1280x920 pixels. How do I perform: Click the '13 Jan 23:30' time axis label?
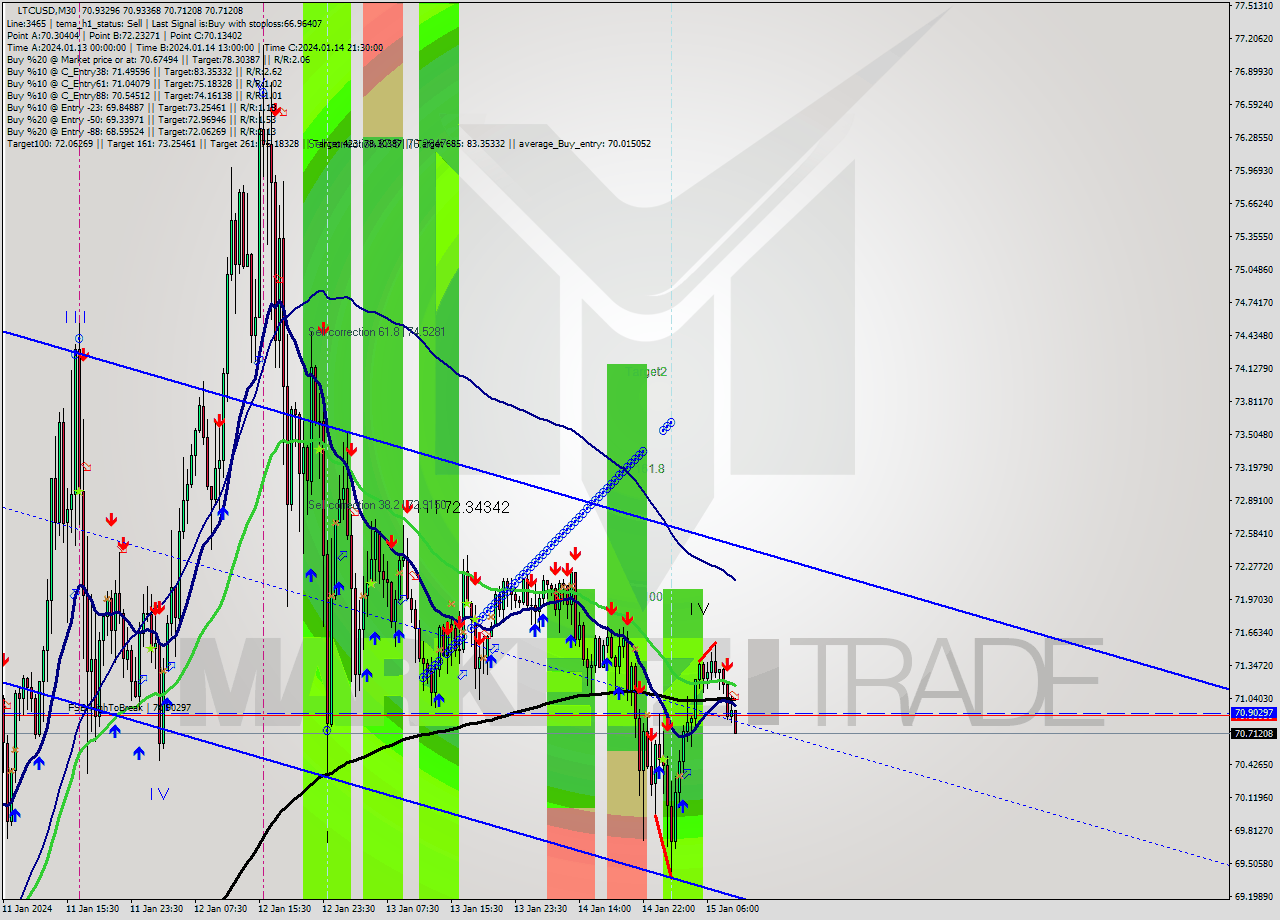[541, 910]
